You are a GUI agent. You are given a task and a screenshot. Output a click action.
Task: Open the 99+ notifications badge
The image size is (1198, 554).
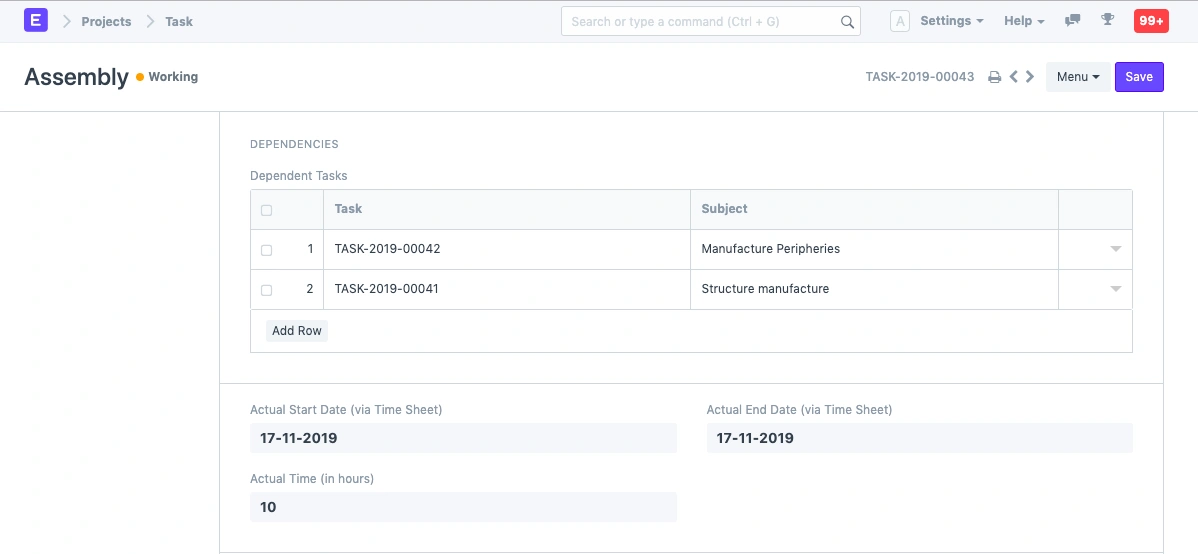[1150, 21]
